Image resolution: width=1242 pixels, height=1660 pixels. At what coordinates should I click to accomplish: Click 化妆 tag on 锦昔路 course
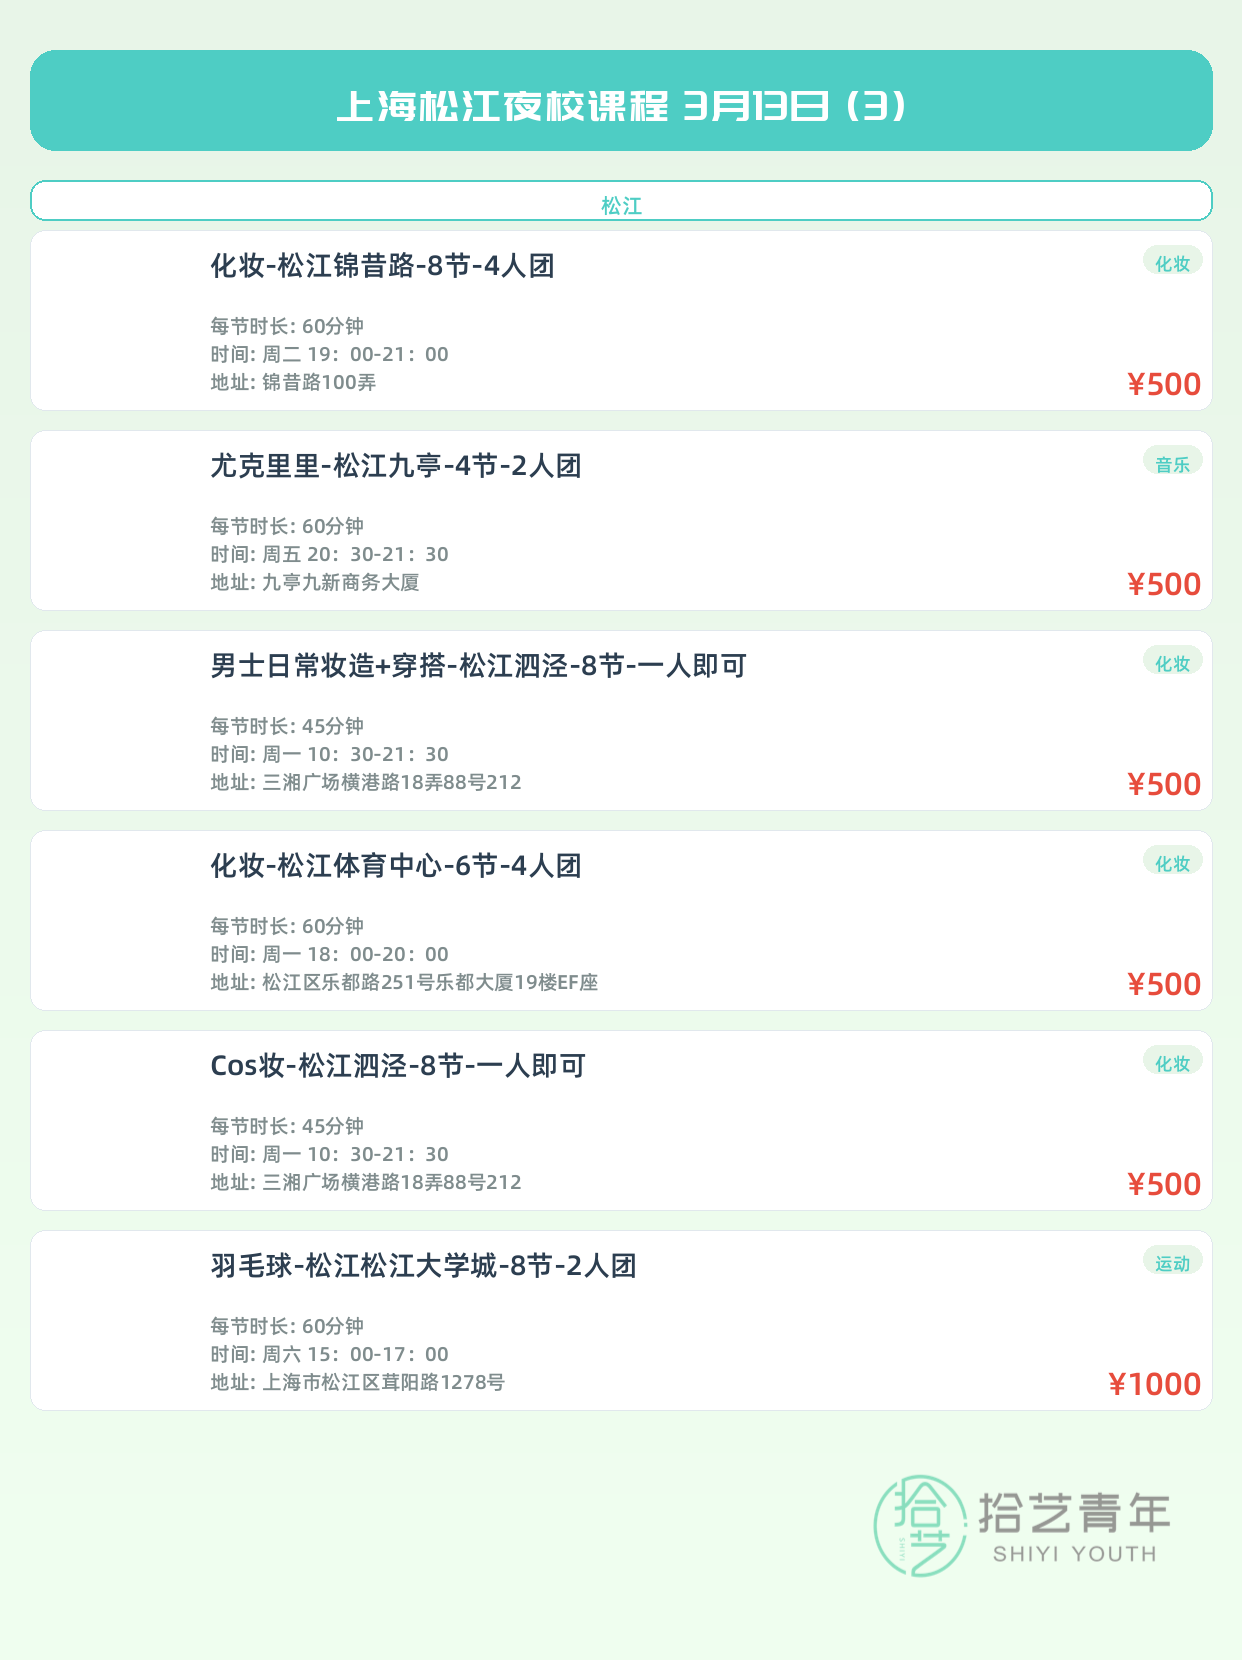(1172, 263)
